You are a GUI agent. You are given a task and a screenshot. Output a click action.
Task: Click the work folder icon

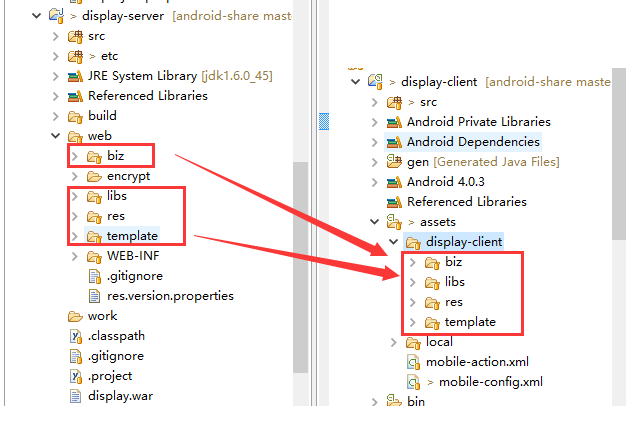click(x=75, y=316)
